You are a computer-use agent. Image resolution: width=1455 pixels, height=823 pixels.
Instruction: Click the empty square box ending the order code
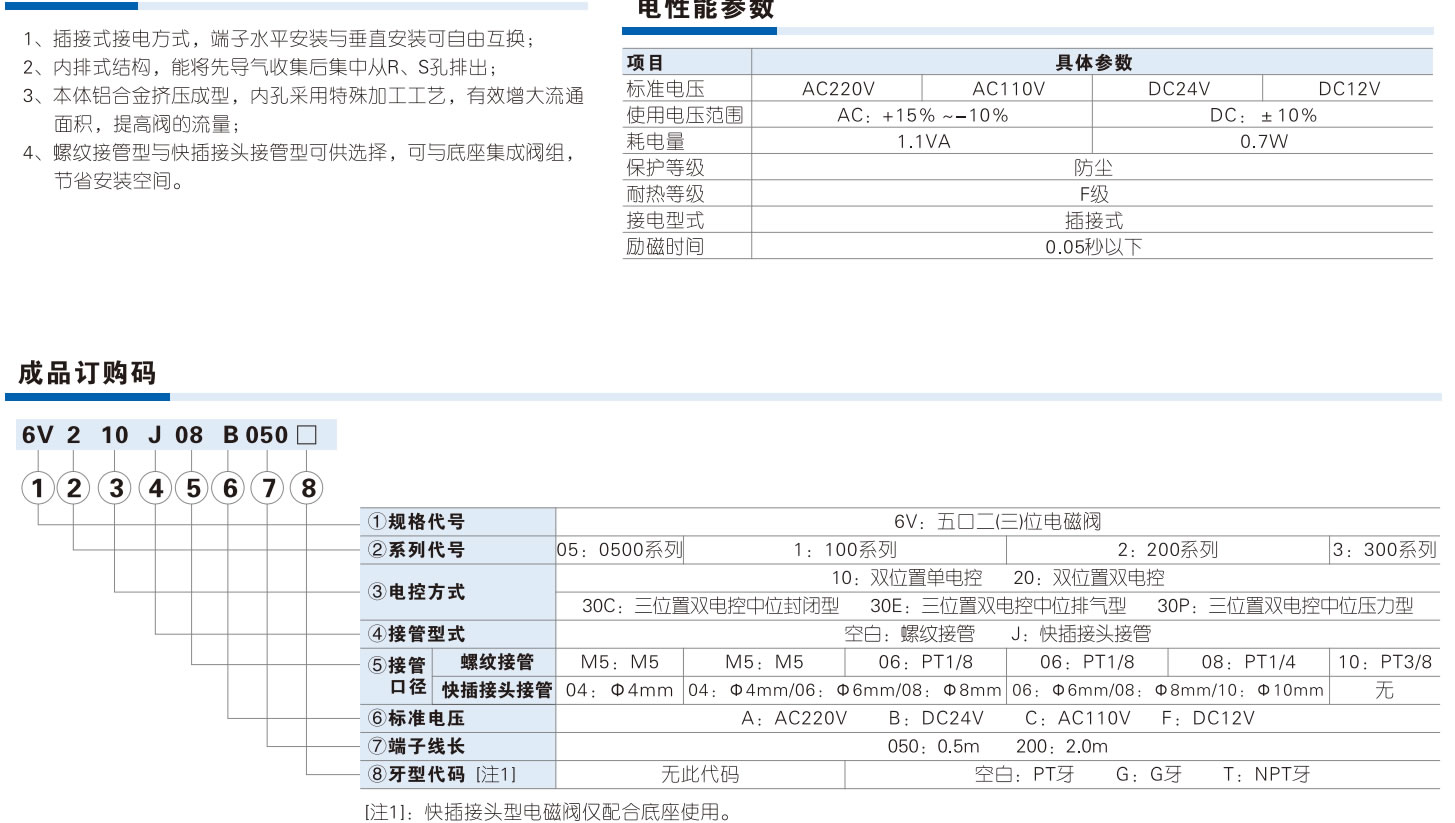click(307, 435)
